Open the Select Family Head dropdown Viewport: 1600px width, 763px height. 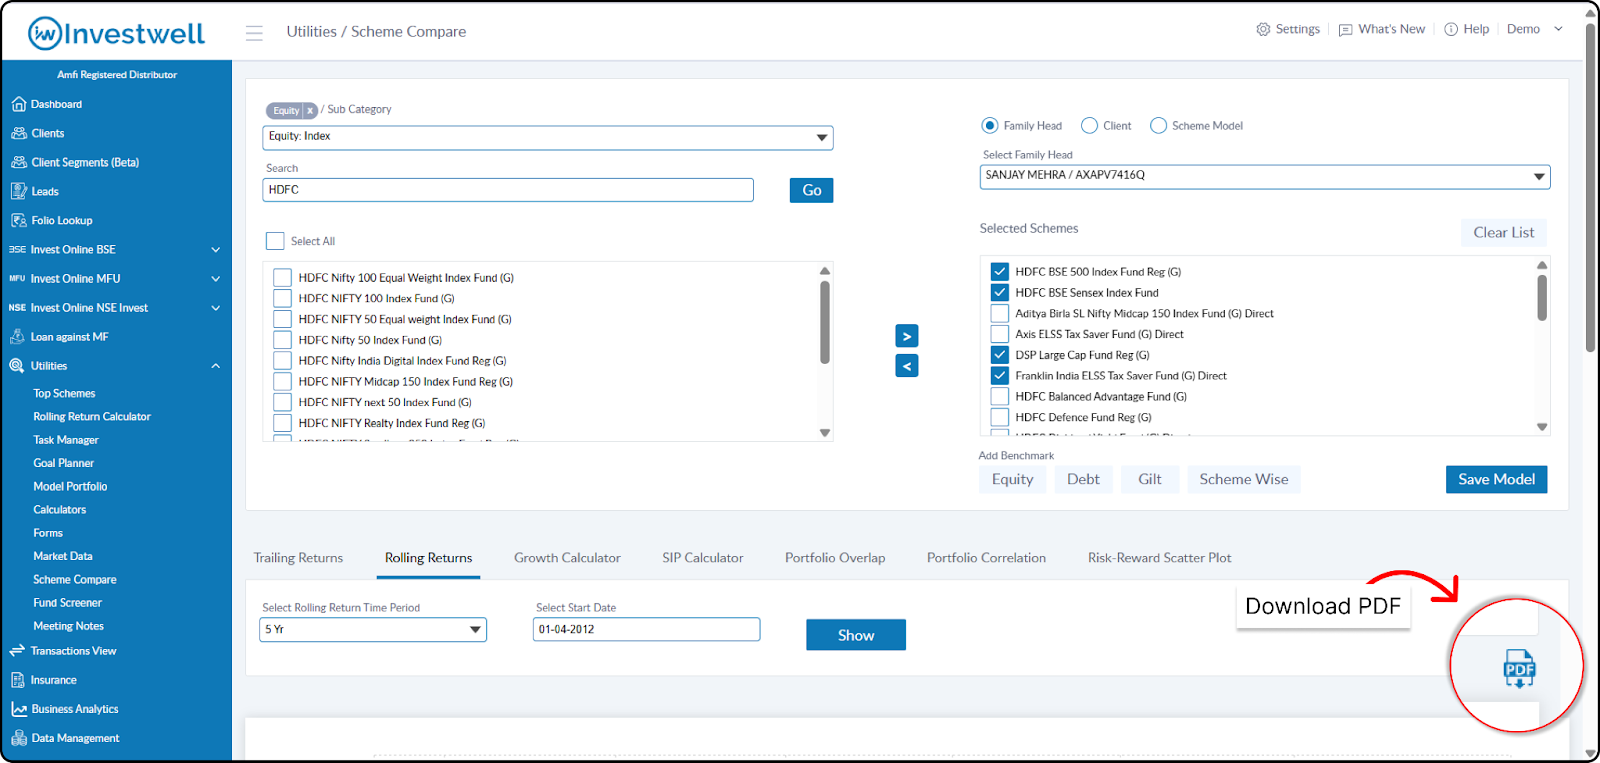pyautogui.click(x=1264, y=176)
